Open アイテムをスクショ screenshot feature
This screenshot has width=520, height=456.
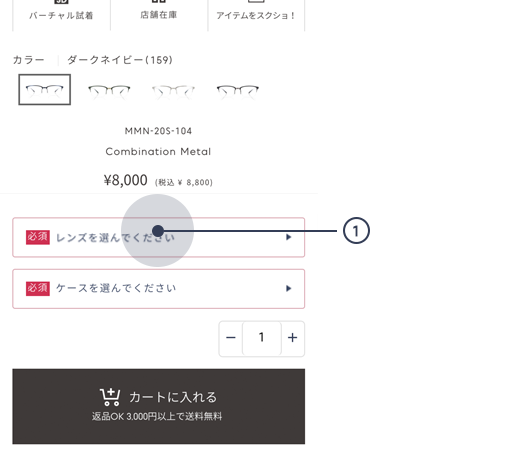[256, 13]
